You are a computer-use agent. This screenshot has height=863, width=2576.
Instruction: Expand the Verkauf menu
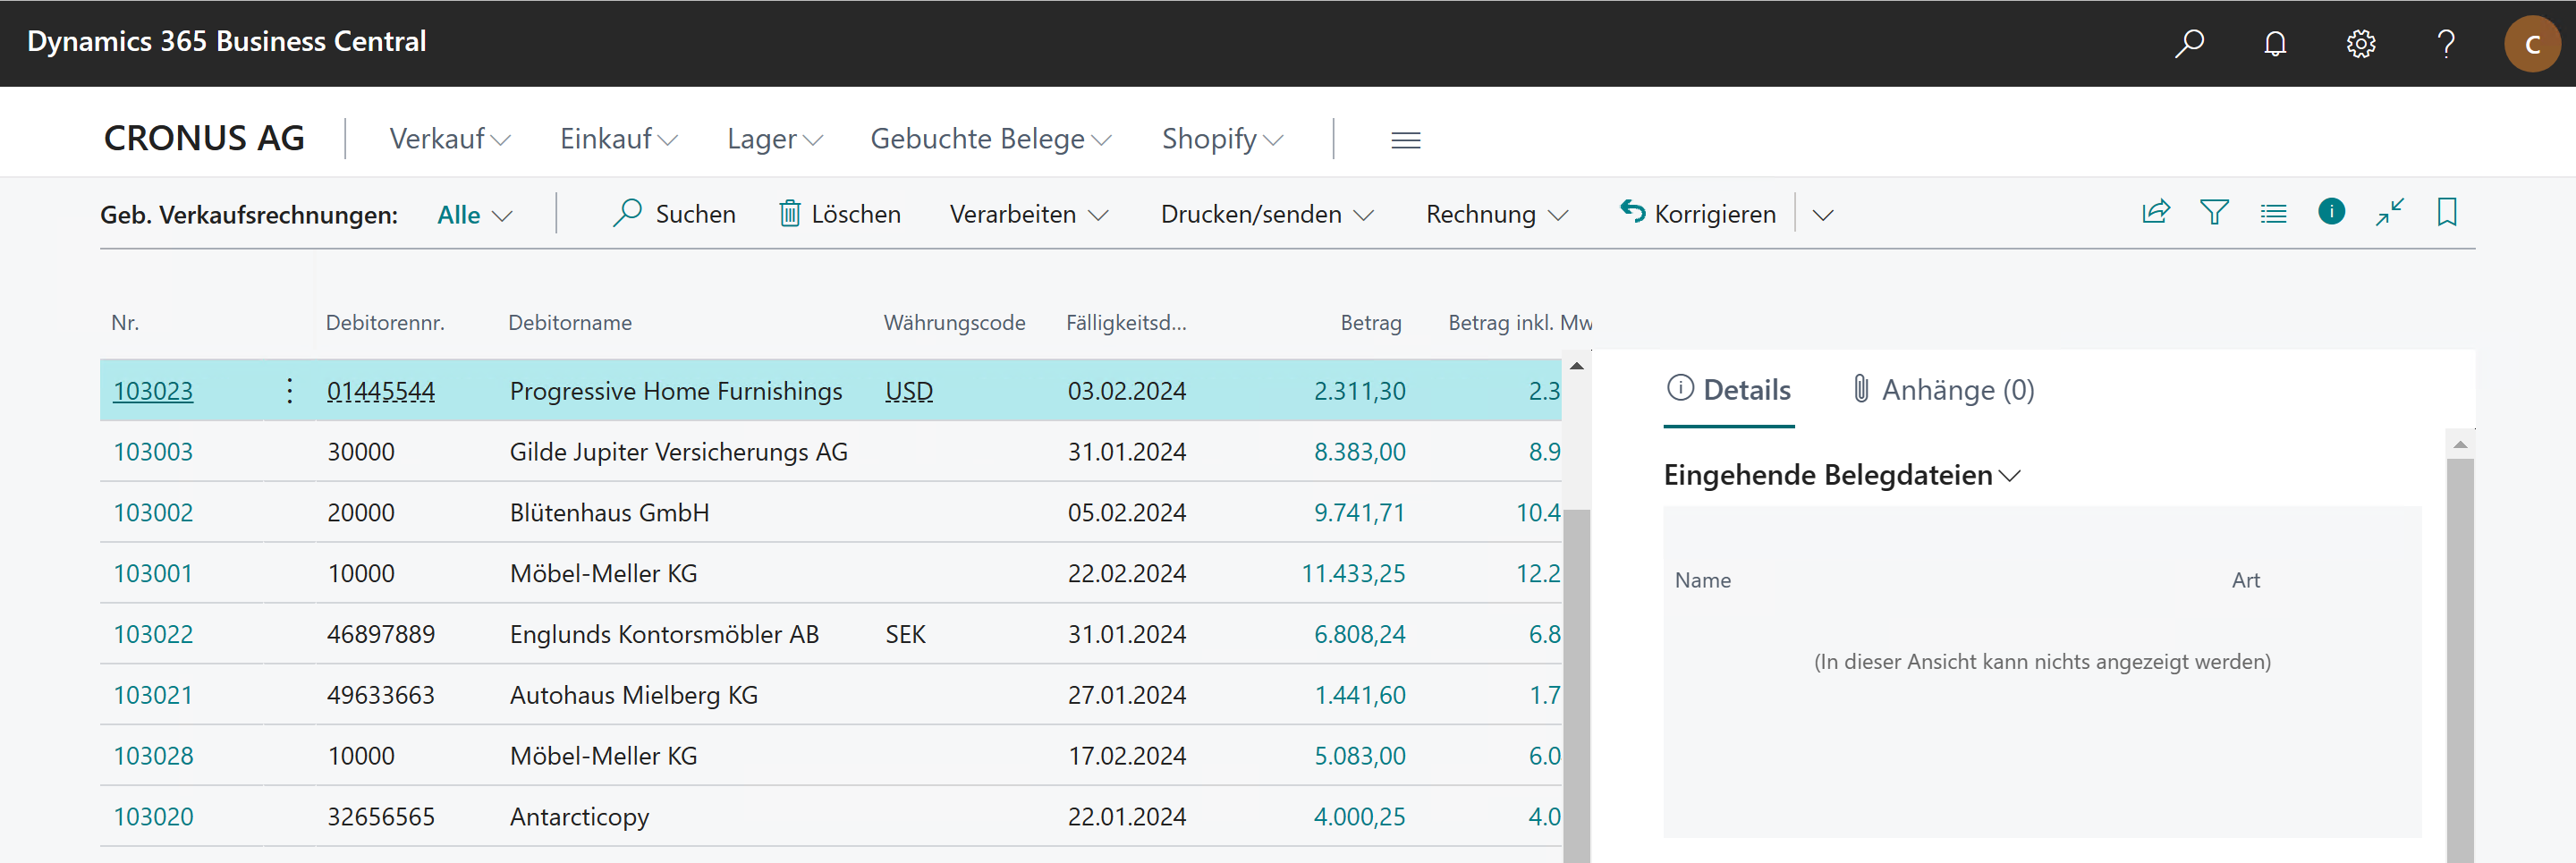point(449,139)
